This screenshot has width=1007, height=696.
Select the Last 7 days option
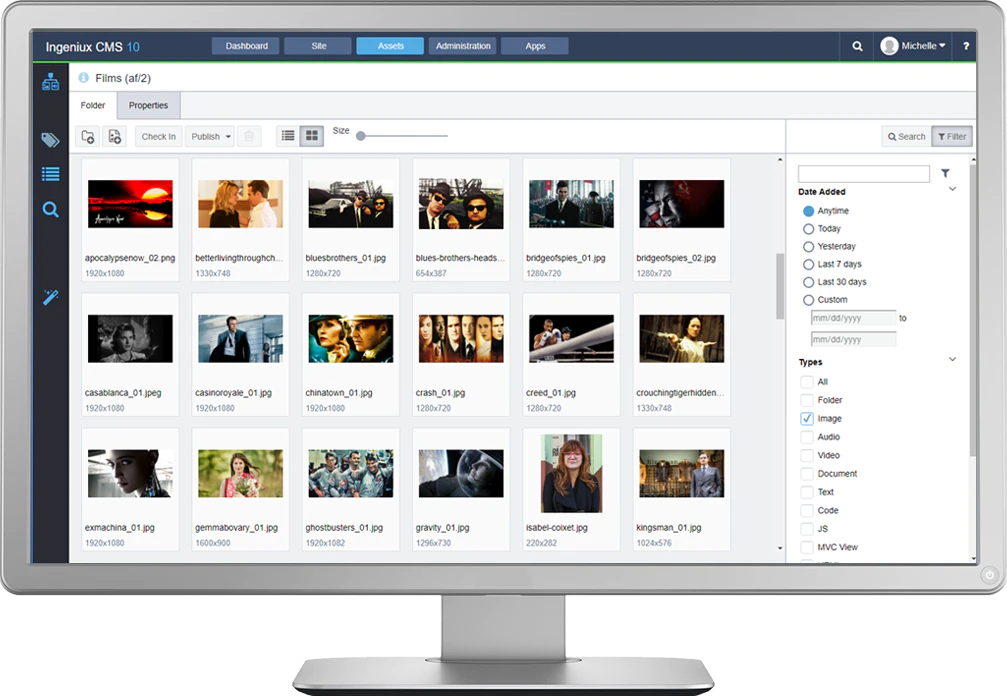[x=809, y=265]
